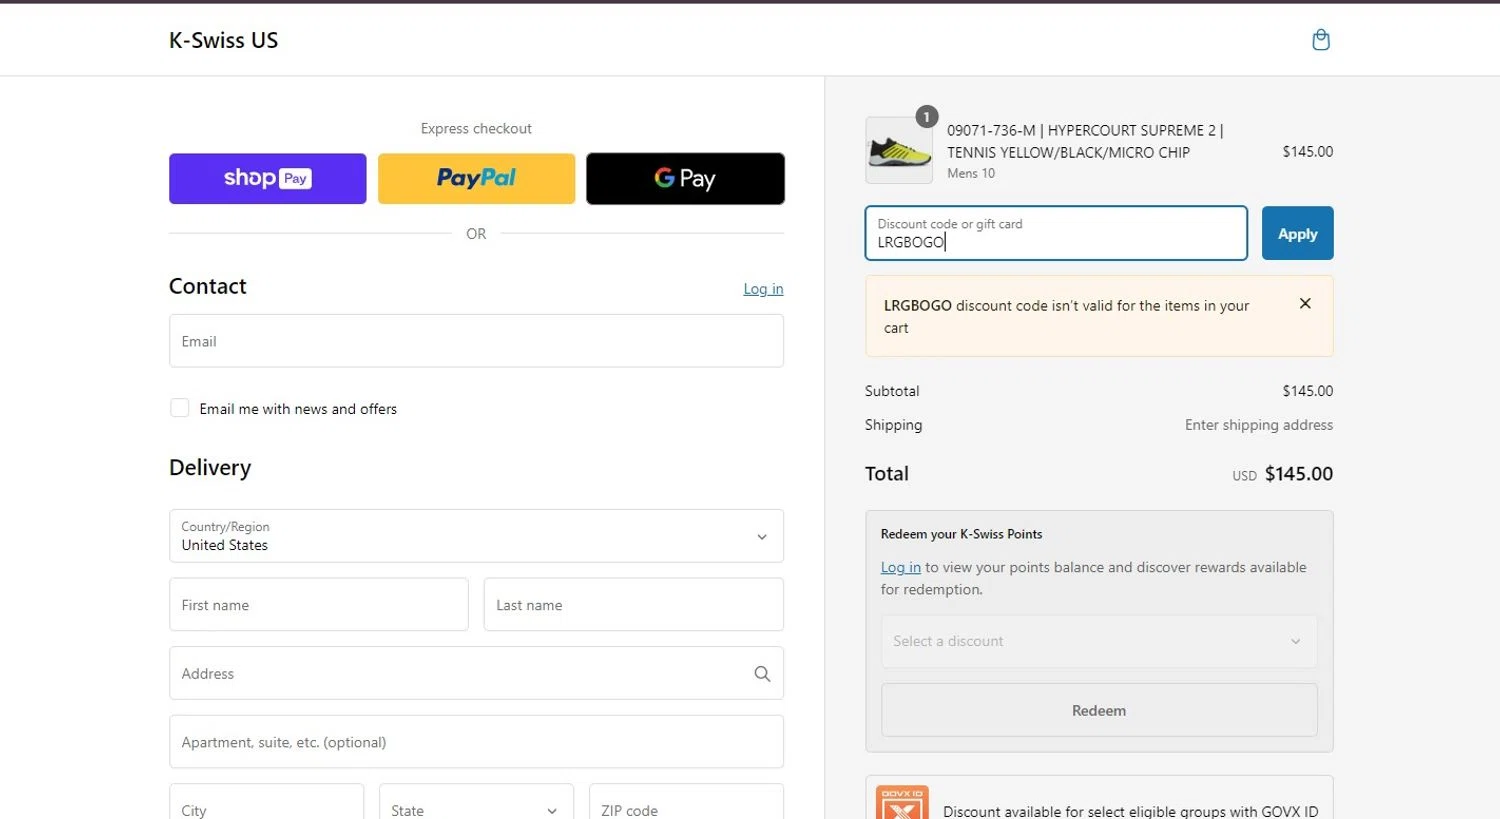This screenshot has height=819, width=1500.
Task: Expand the Country/Region dropdown
Action: tap(476, 536)
